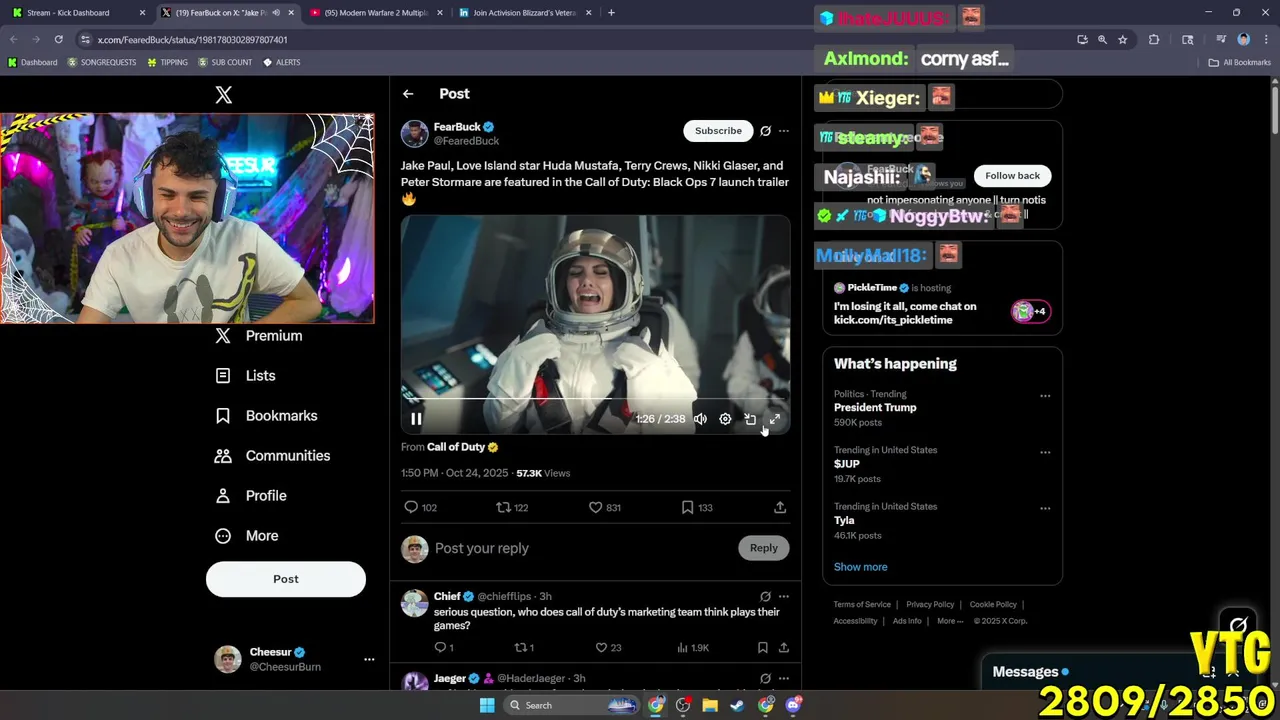Click the Reply button

point(764,548)
